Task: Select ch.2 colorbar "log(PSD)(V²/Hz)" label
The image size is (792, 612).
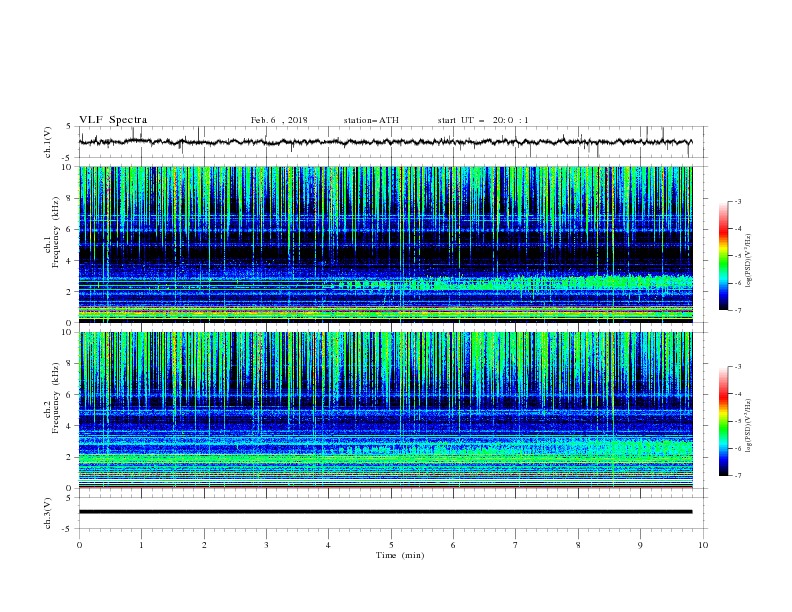Action: pos(749,425)
